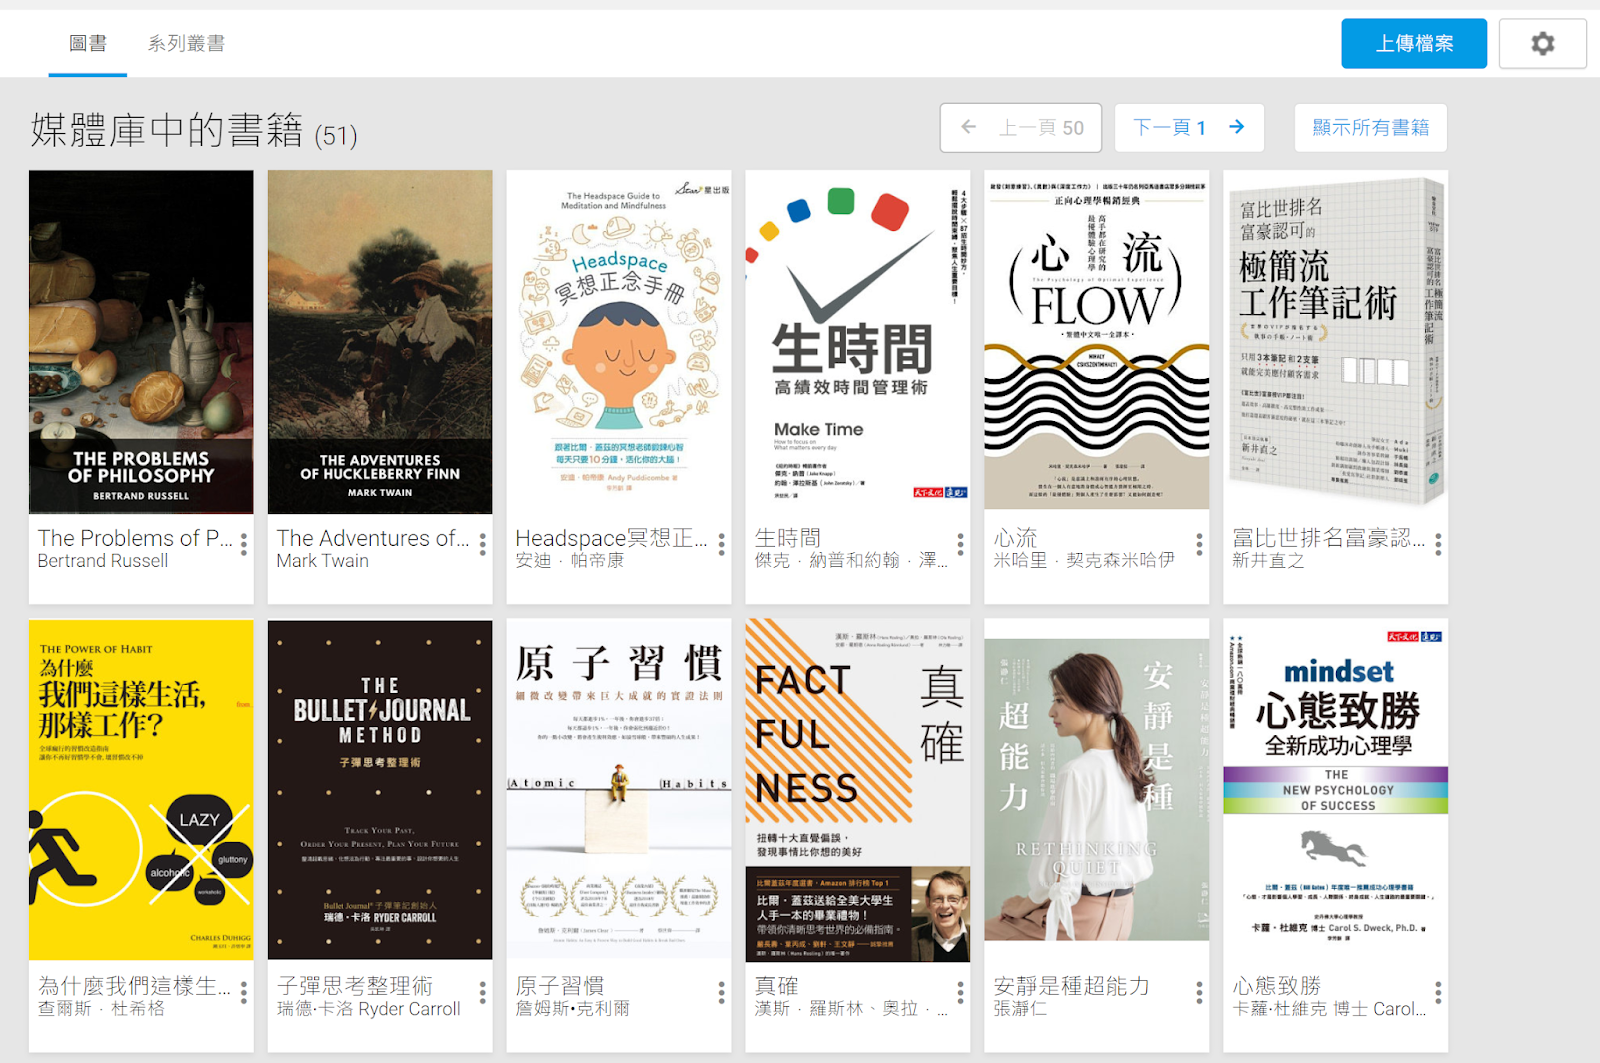Click author name 張瀞仁
The width and height of the screenshot is (1600, 1063).
click(x=1020, y=1009)
